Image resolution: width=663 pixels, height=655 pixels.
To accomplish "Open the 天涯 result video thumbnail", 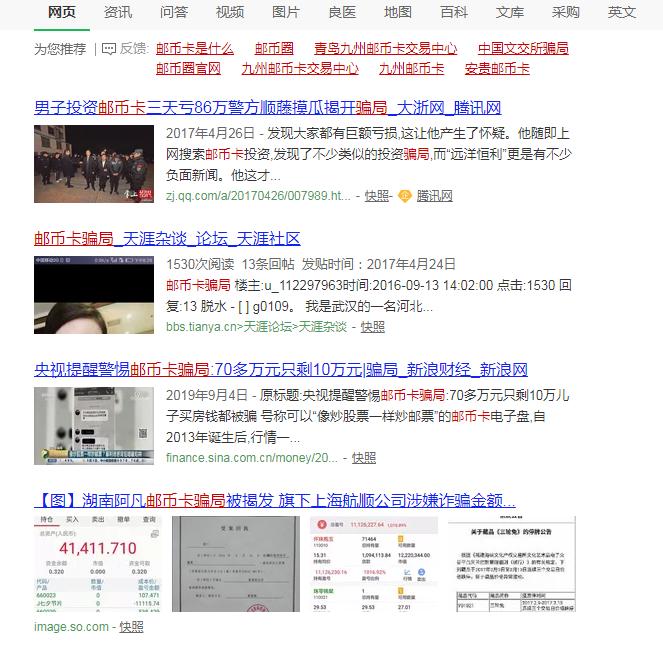I will [94, 295].
